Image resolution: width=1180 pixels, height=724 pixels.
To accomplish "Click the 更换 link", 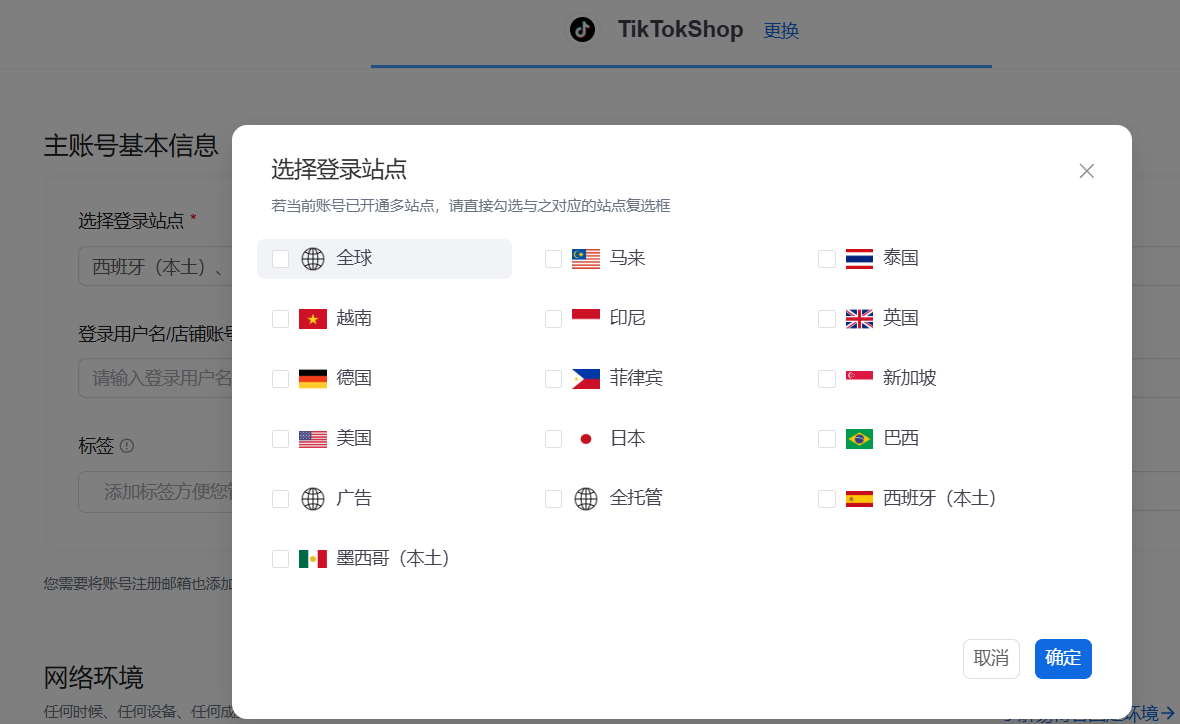I will (x=781, y=31).
